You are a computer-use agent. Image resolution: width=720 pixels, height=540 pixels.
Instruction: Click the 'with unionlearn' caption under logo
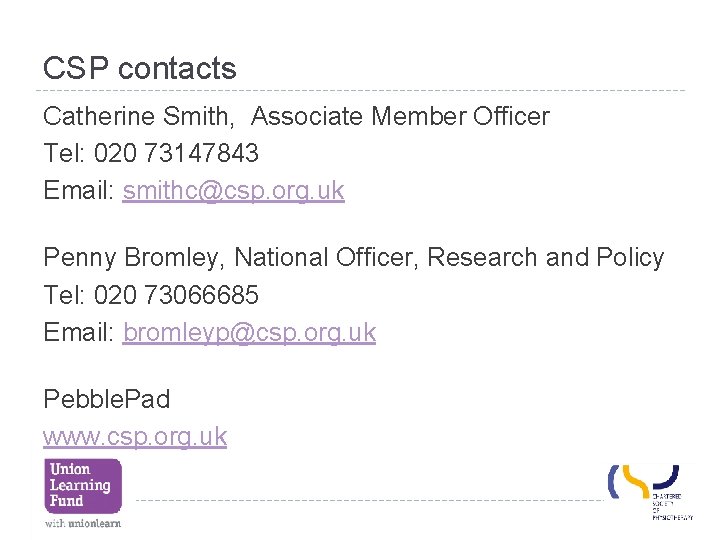[x=82, y=523]
